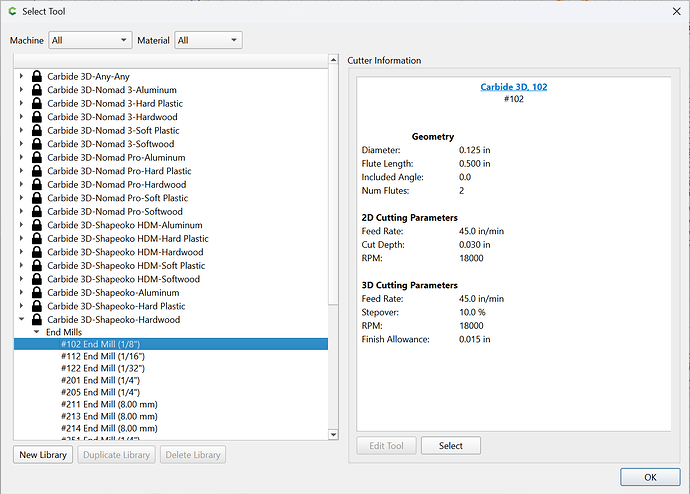Click the Edit Tool button
The height and width of the screenshot is (494, 690).
click(386, 446)
